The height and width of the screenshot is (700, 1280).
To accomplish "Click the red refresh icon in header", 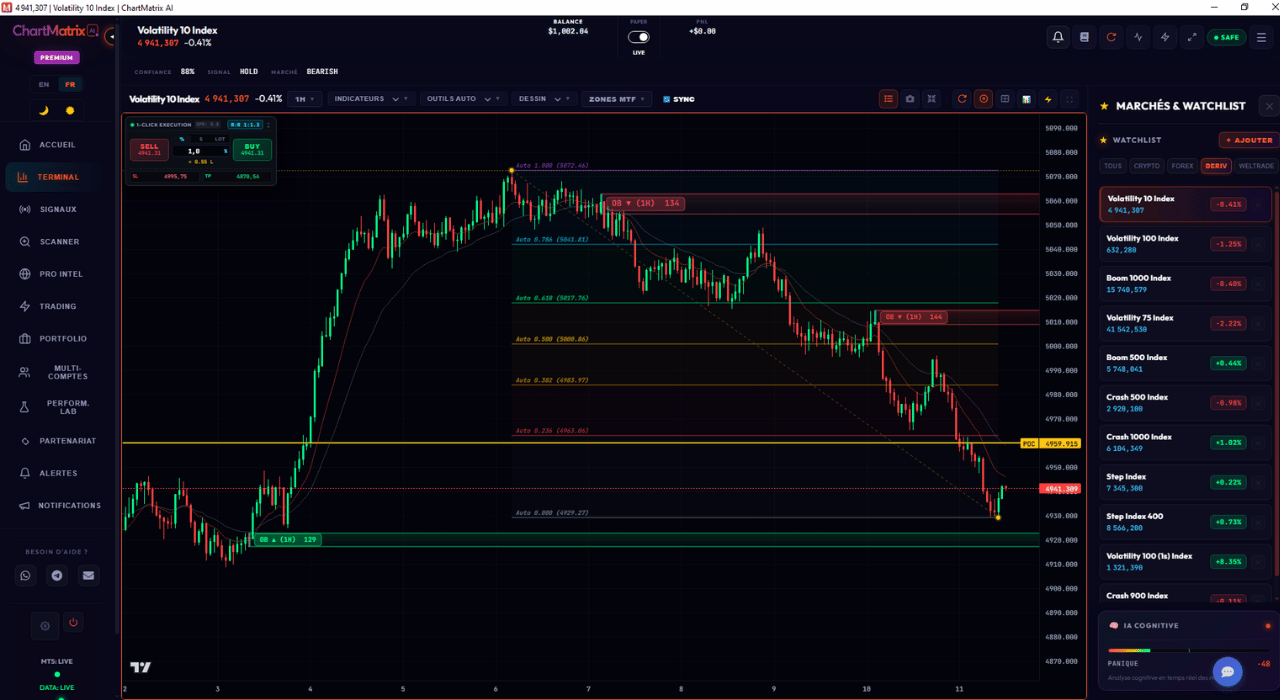I will point(1111,37).
